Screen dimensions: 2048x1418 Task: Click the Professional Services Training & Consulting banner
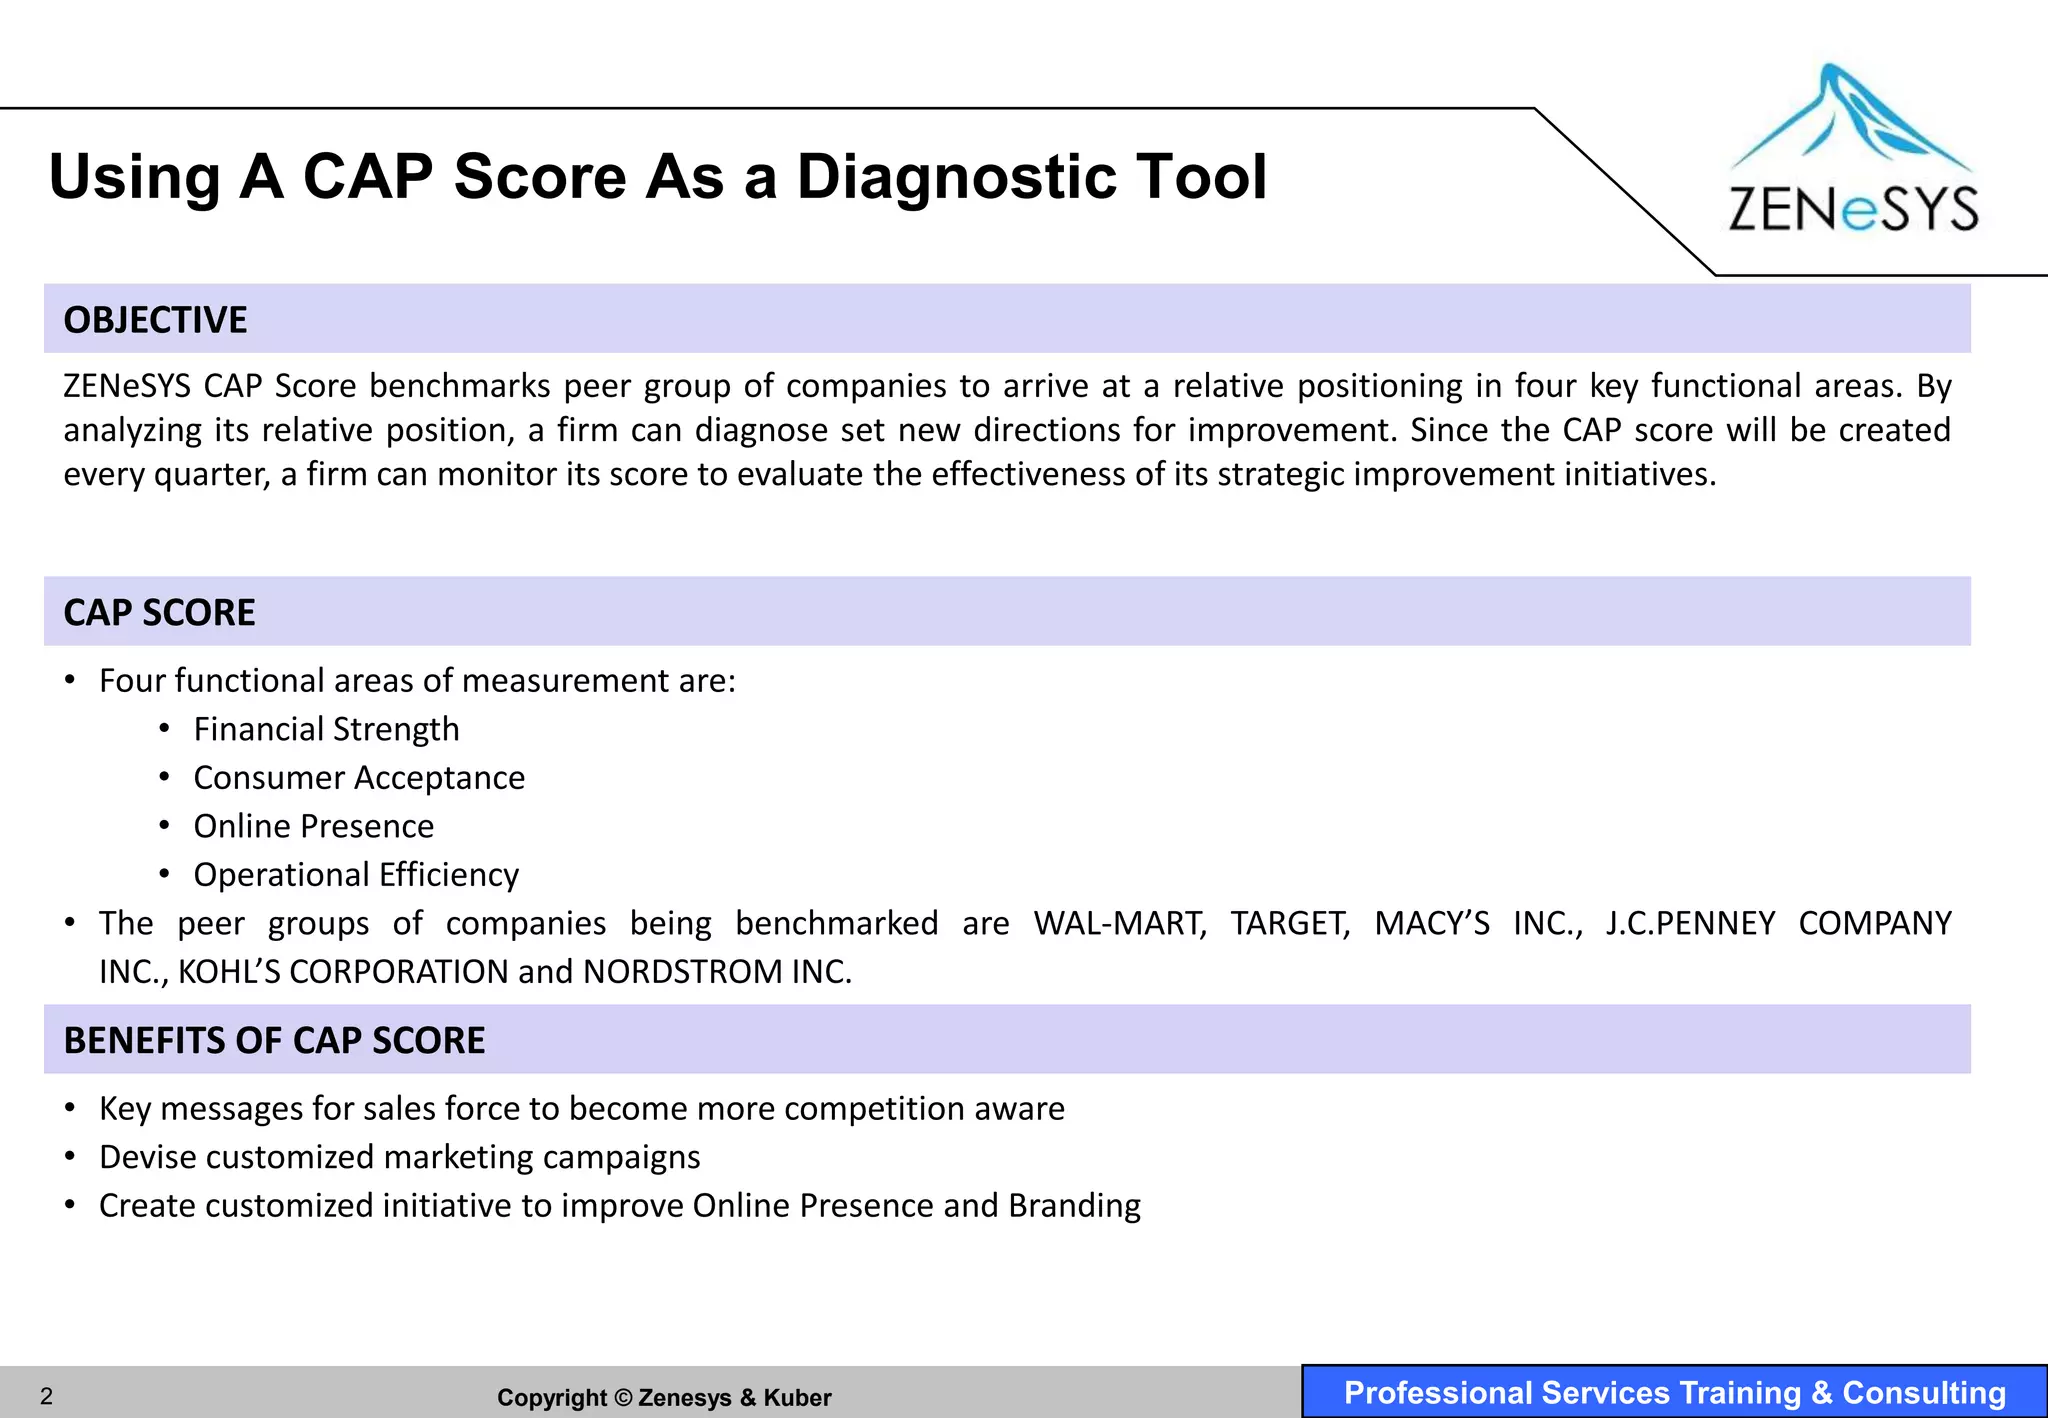[x=1674, y=1392]
